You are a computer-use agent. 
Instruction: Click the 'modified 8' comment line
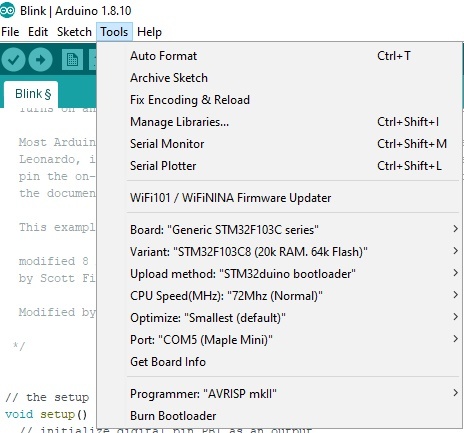tap(54, 261)
